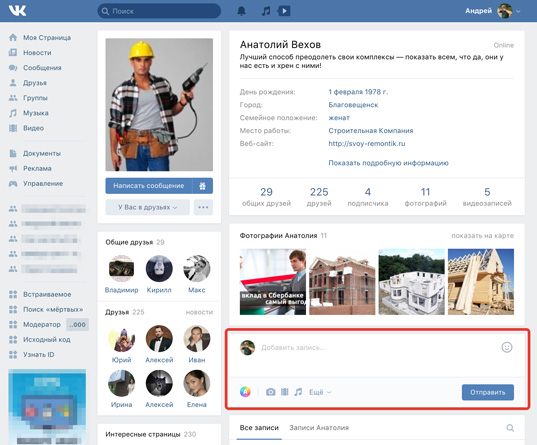
Task: Expand the «У Вас в друзьях» dropdown
Action: 148,207
